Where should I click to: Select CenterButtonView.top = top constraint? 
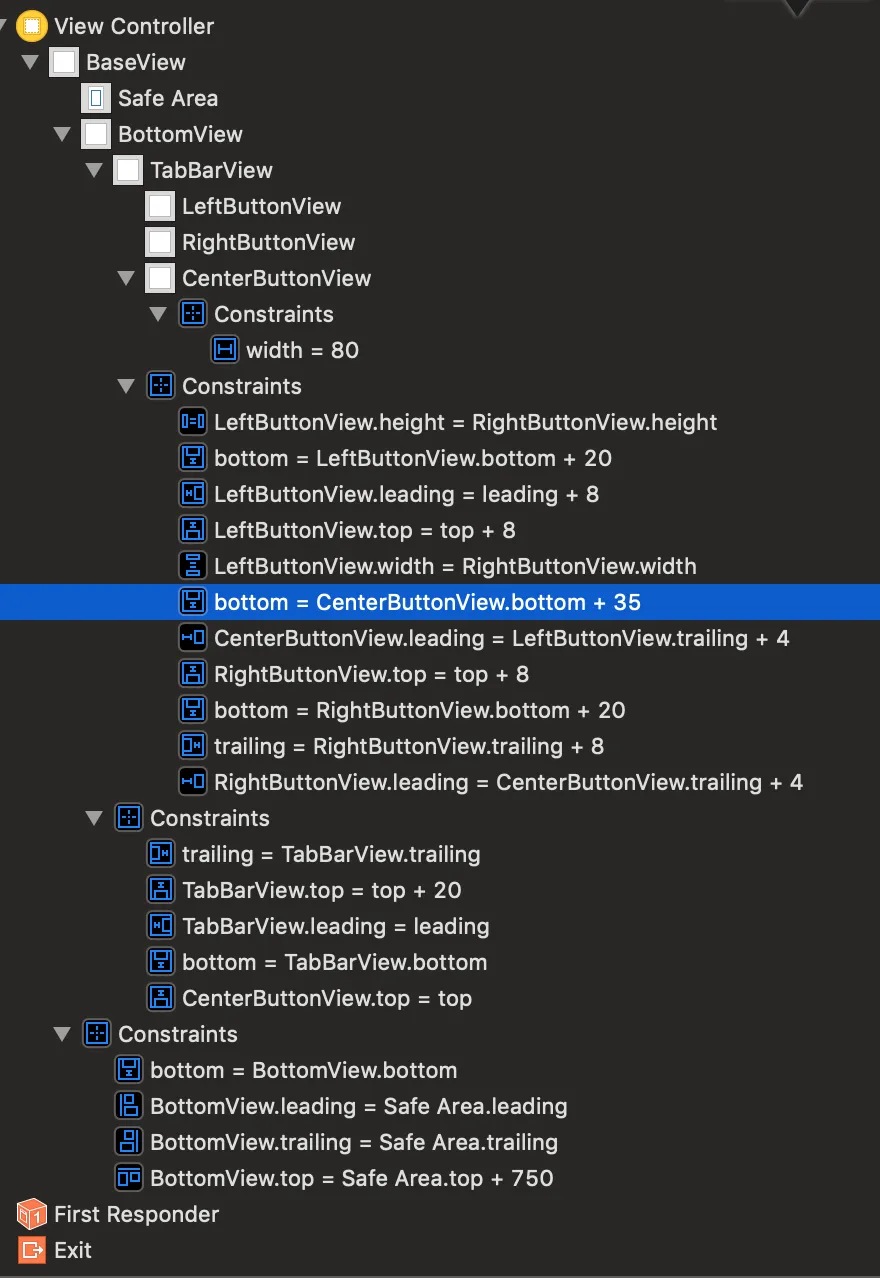[x=326, y=998]
